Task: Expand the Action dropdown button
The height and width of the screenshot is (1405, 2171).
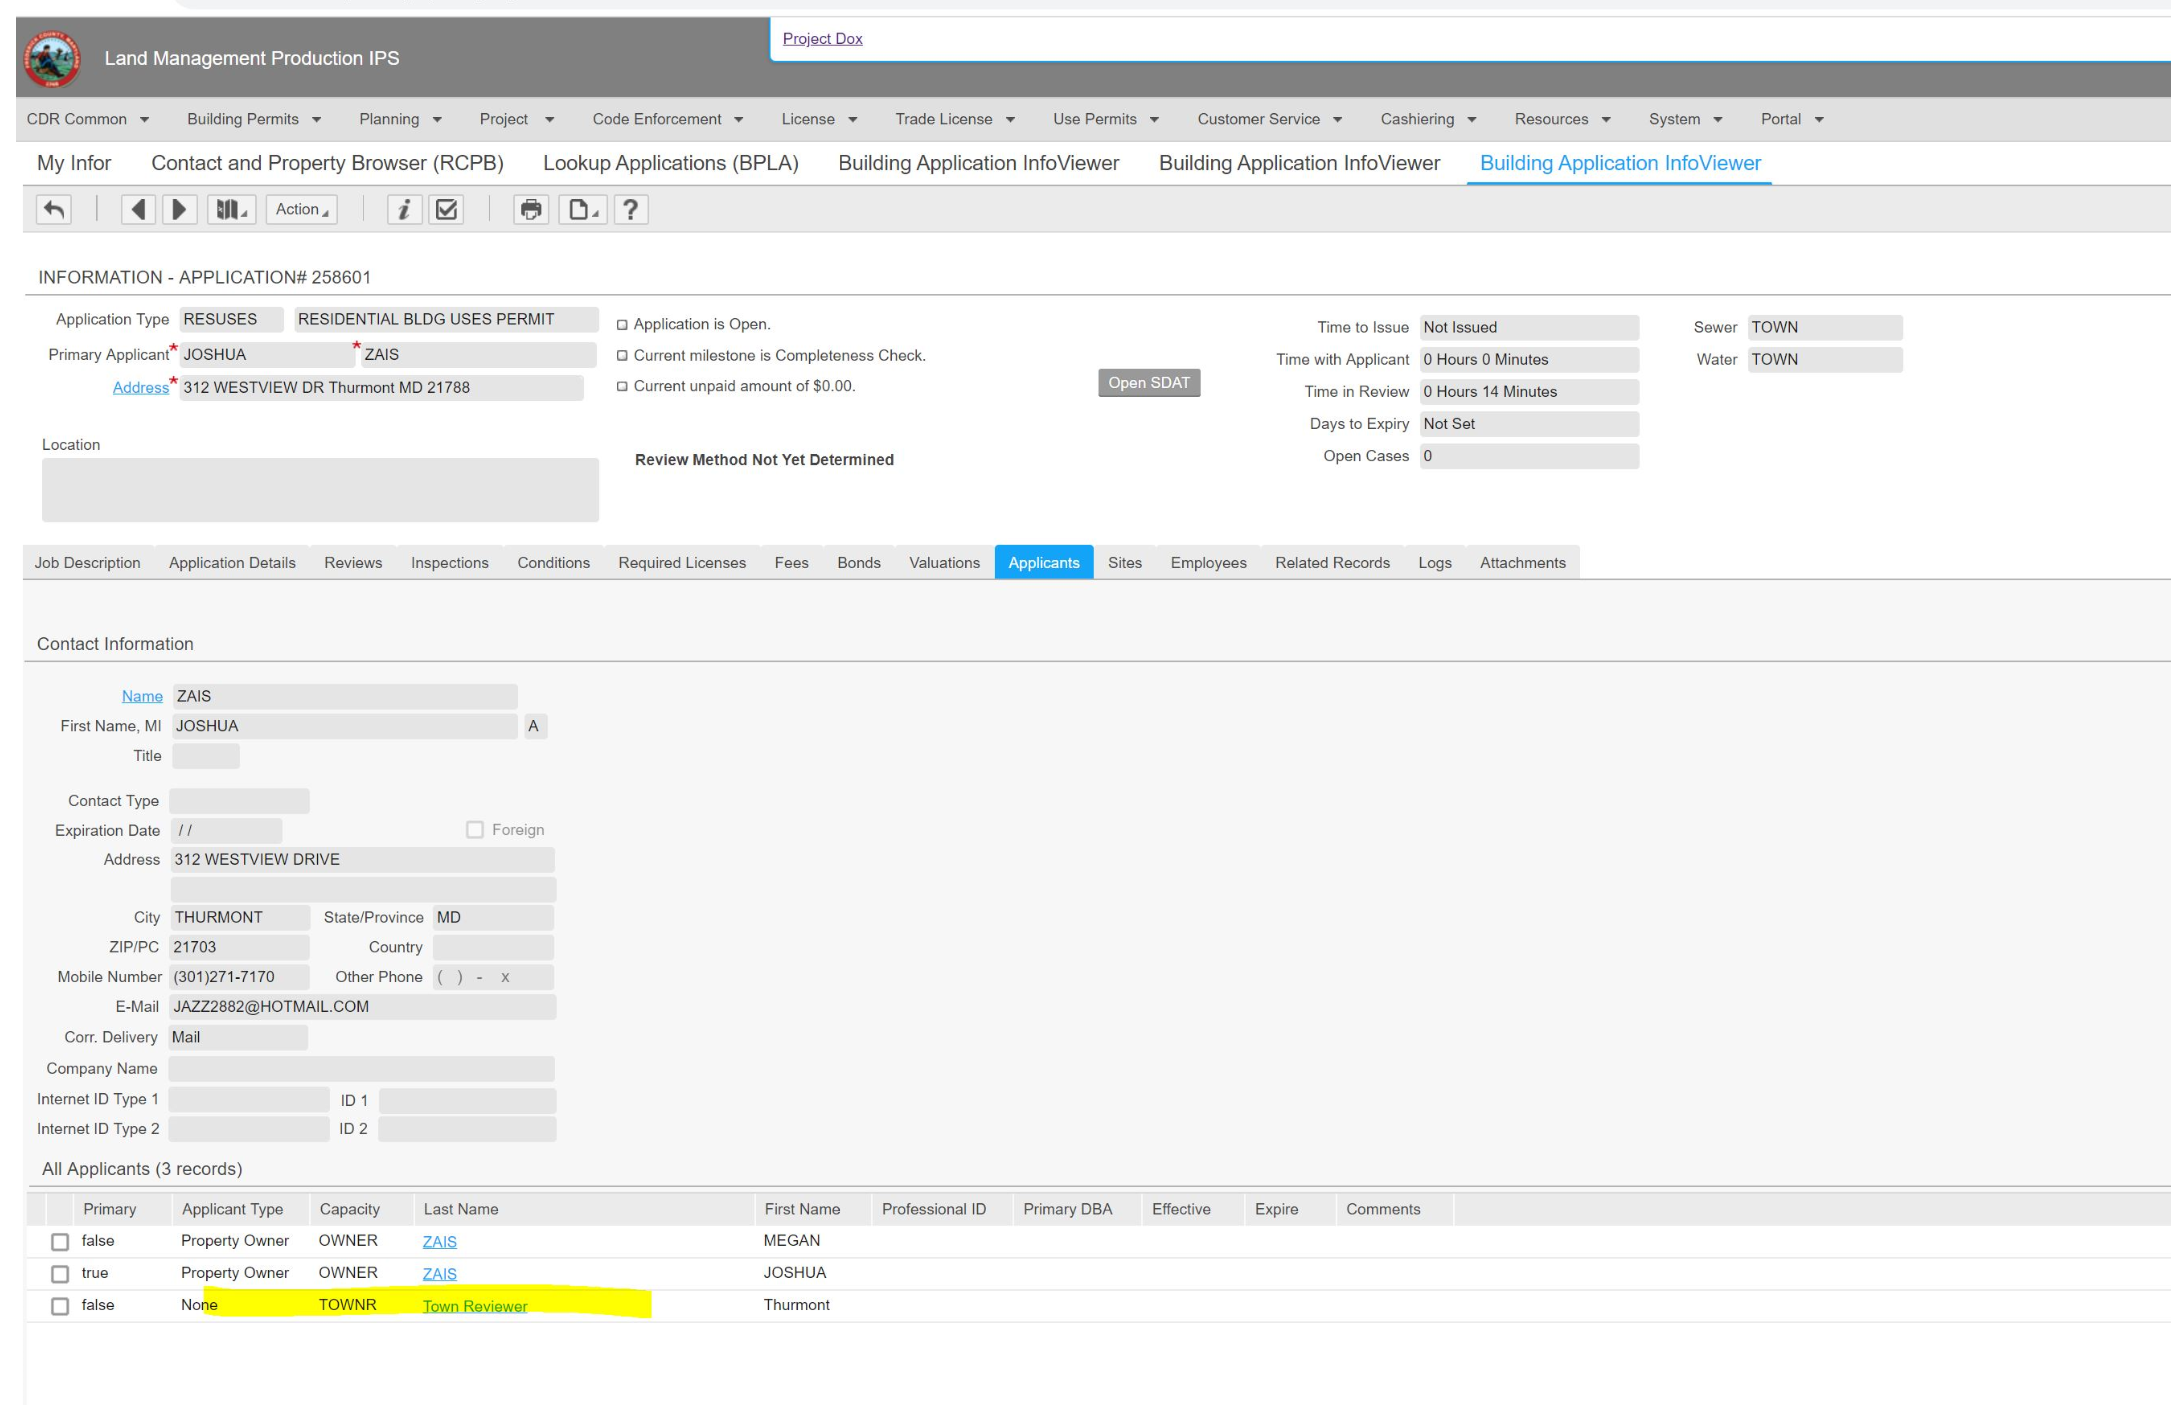Action: pyautogui.click(x=301, y=209)
